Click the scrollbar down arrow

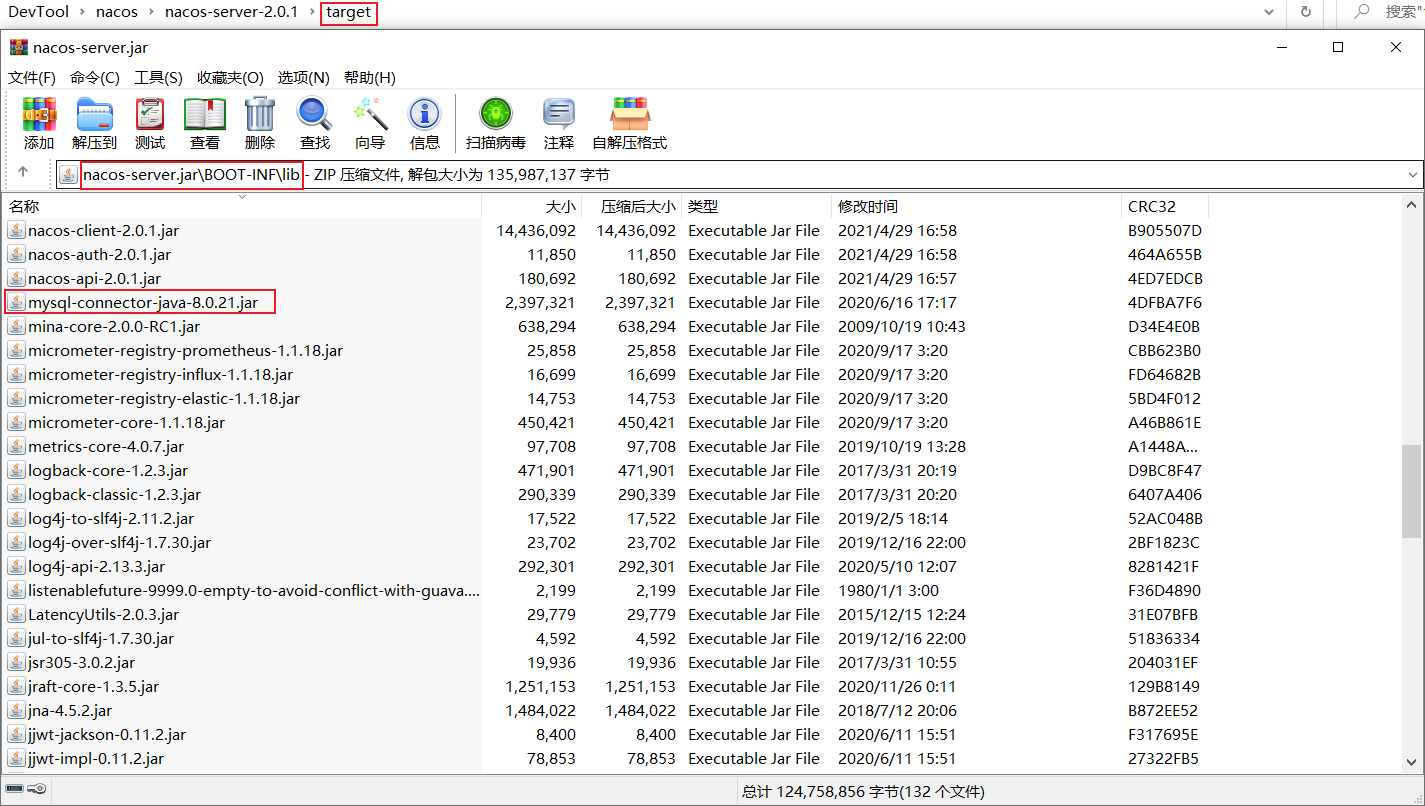(1413, 764)
